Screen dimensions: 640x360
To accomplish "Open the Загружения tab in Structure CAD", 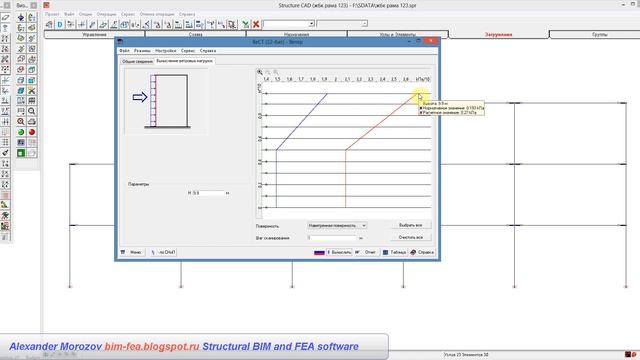I will point(498,35).
